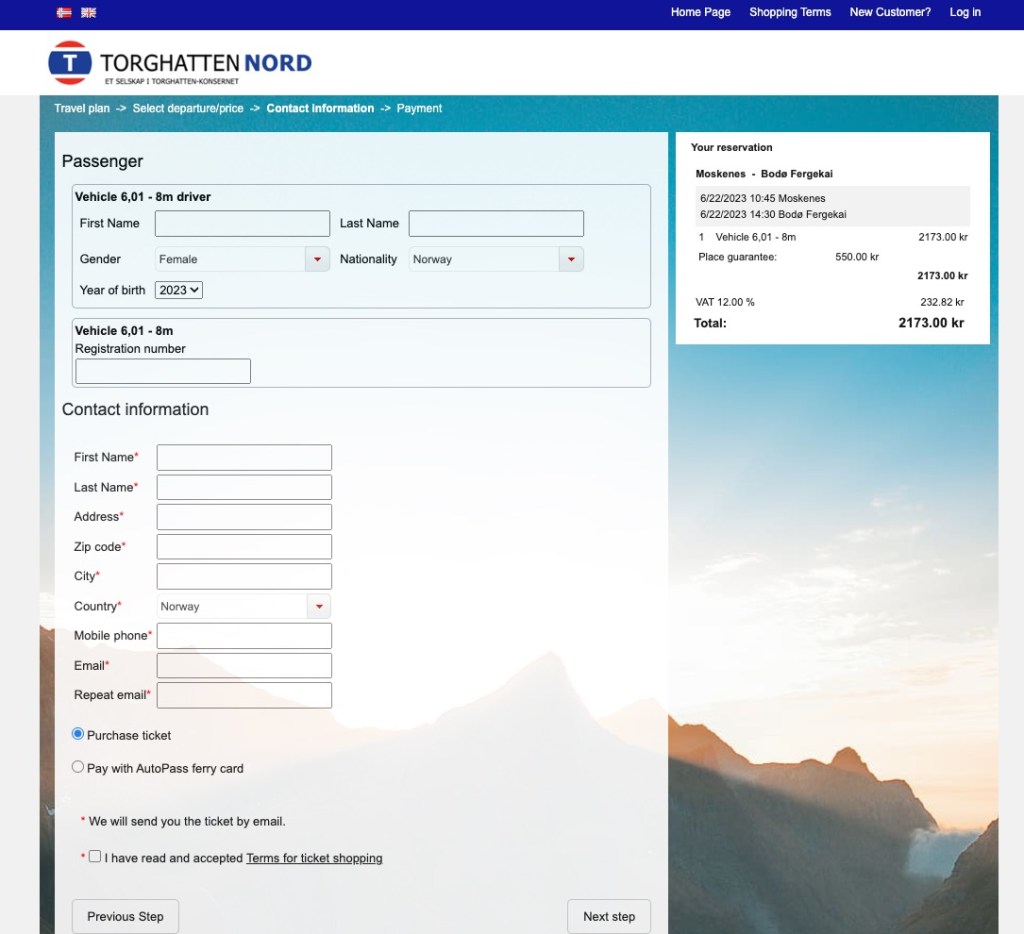This screenshot has width=1024, height=934.
Task: Select Pay with AutoPass ferry card option
Action: (78, 767)
